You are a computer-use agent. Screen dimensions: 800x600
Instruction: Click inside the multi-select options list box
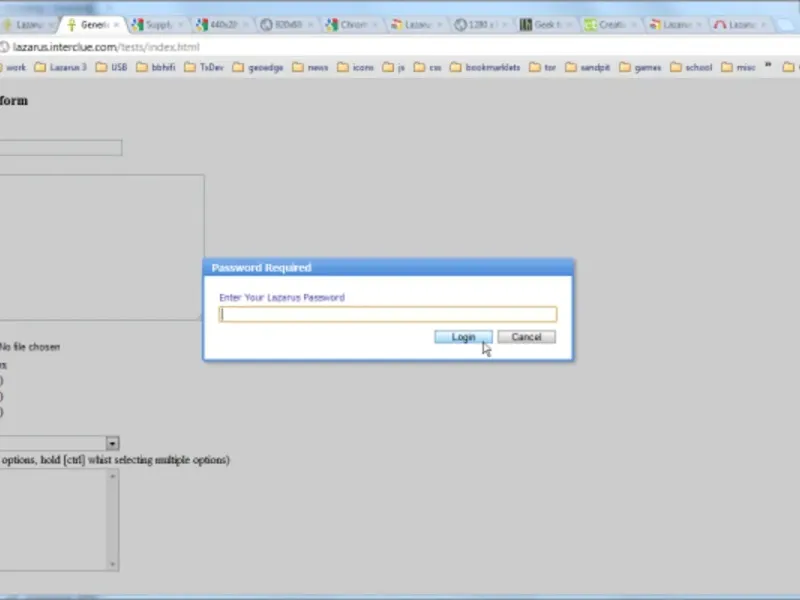pos(53,520)
